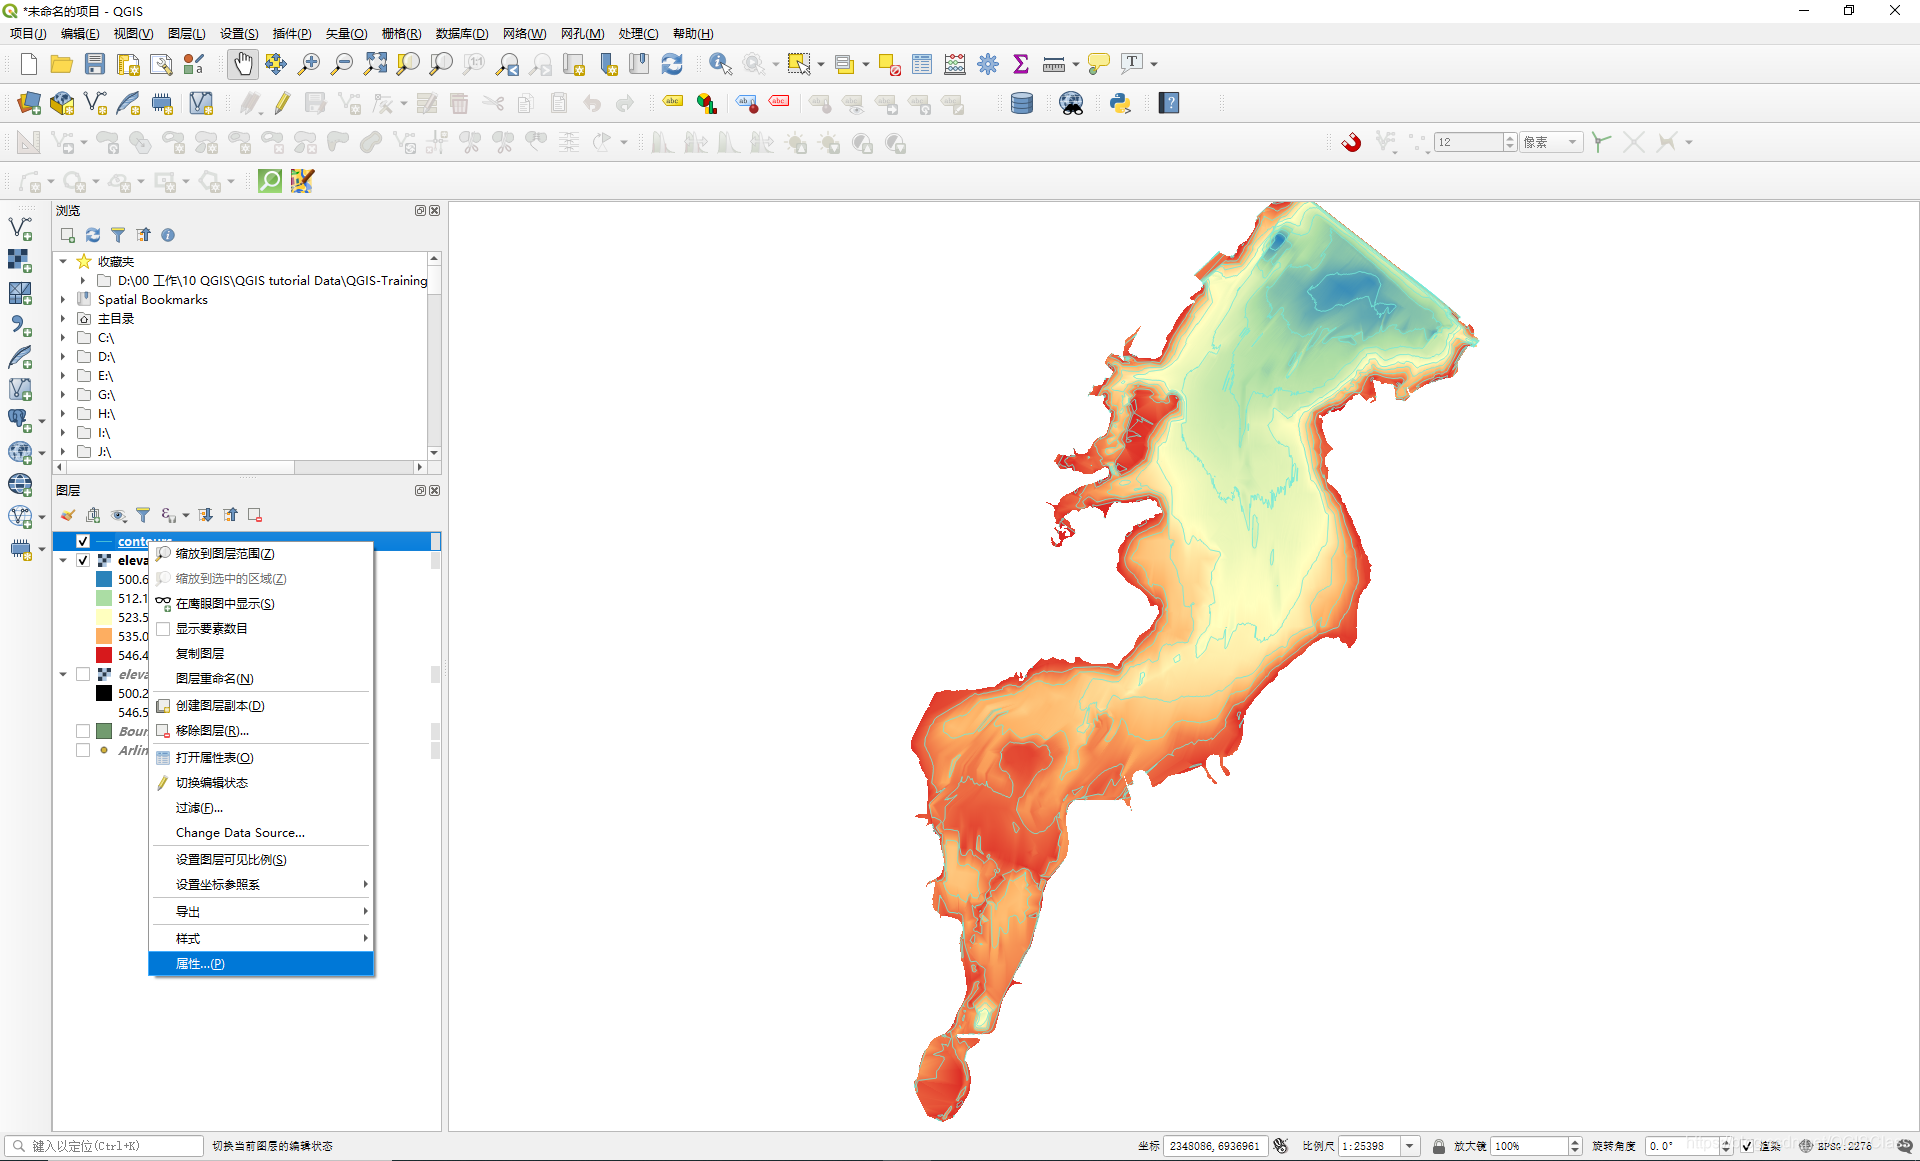
Task: Click the red 546.4 legend swatch
Action: click(104, 655)
